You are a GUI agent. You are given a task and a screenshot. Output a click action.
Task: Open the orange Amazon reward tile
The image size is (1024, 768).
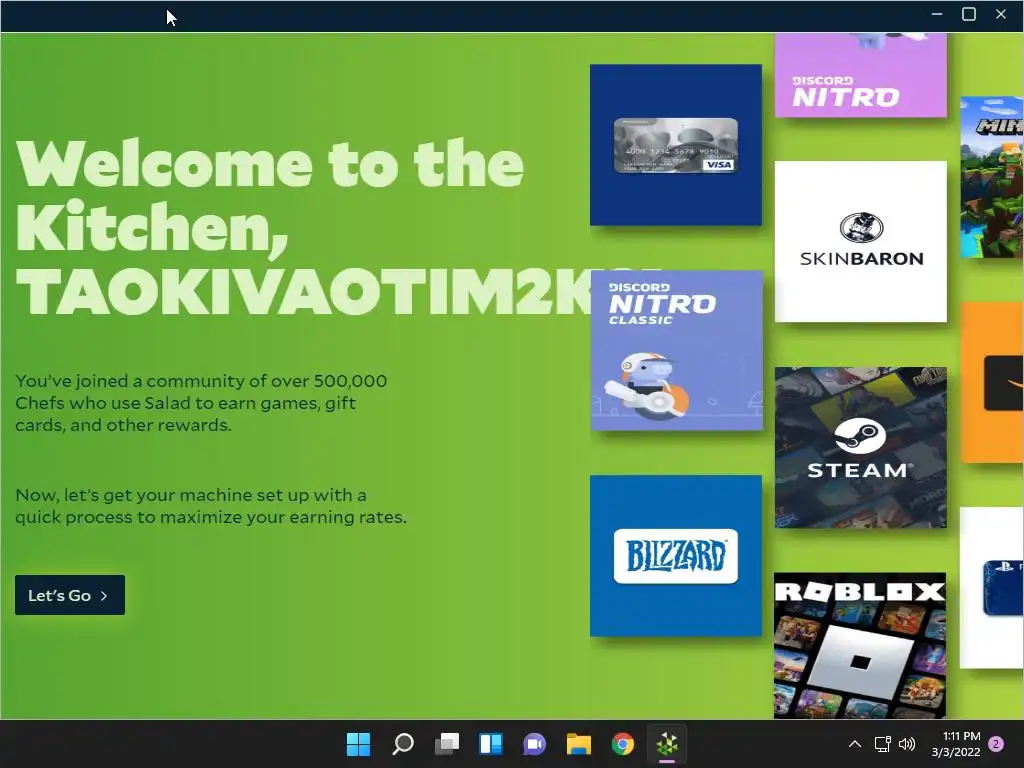tap(992, 382)
